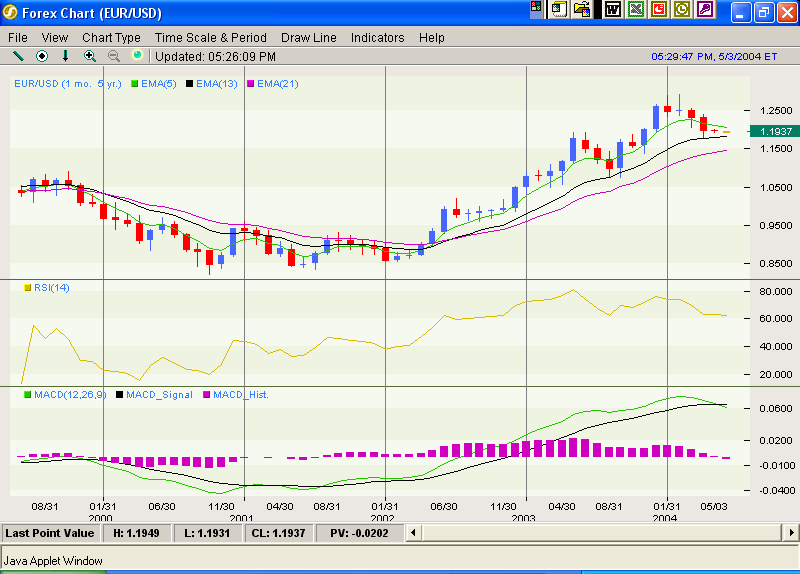Open the File menu
Screen dimensions: 800x574
[x=18, y=37]
